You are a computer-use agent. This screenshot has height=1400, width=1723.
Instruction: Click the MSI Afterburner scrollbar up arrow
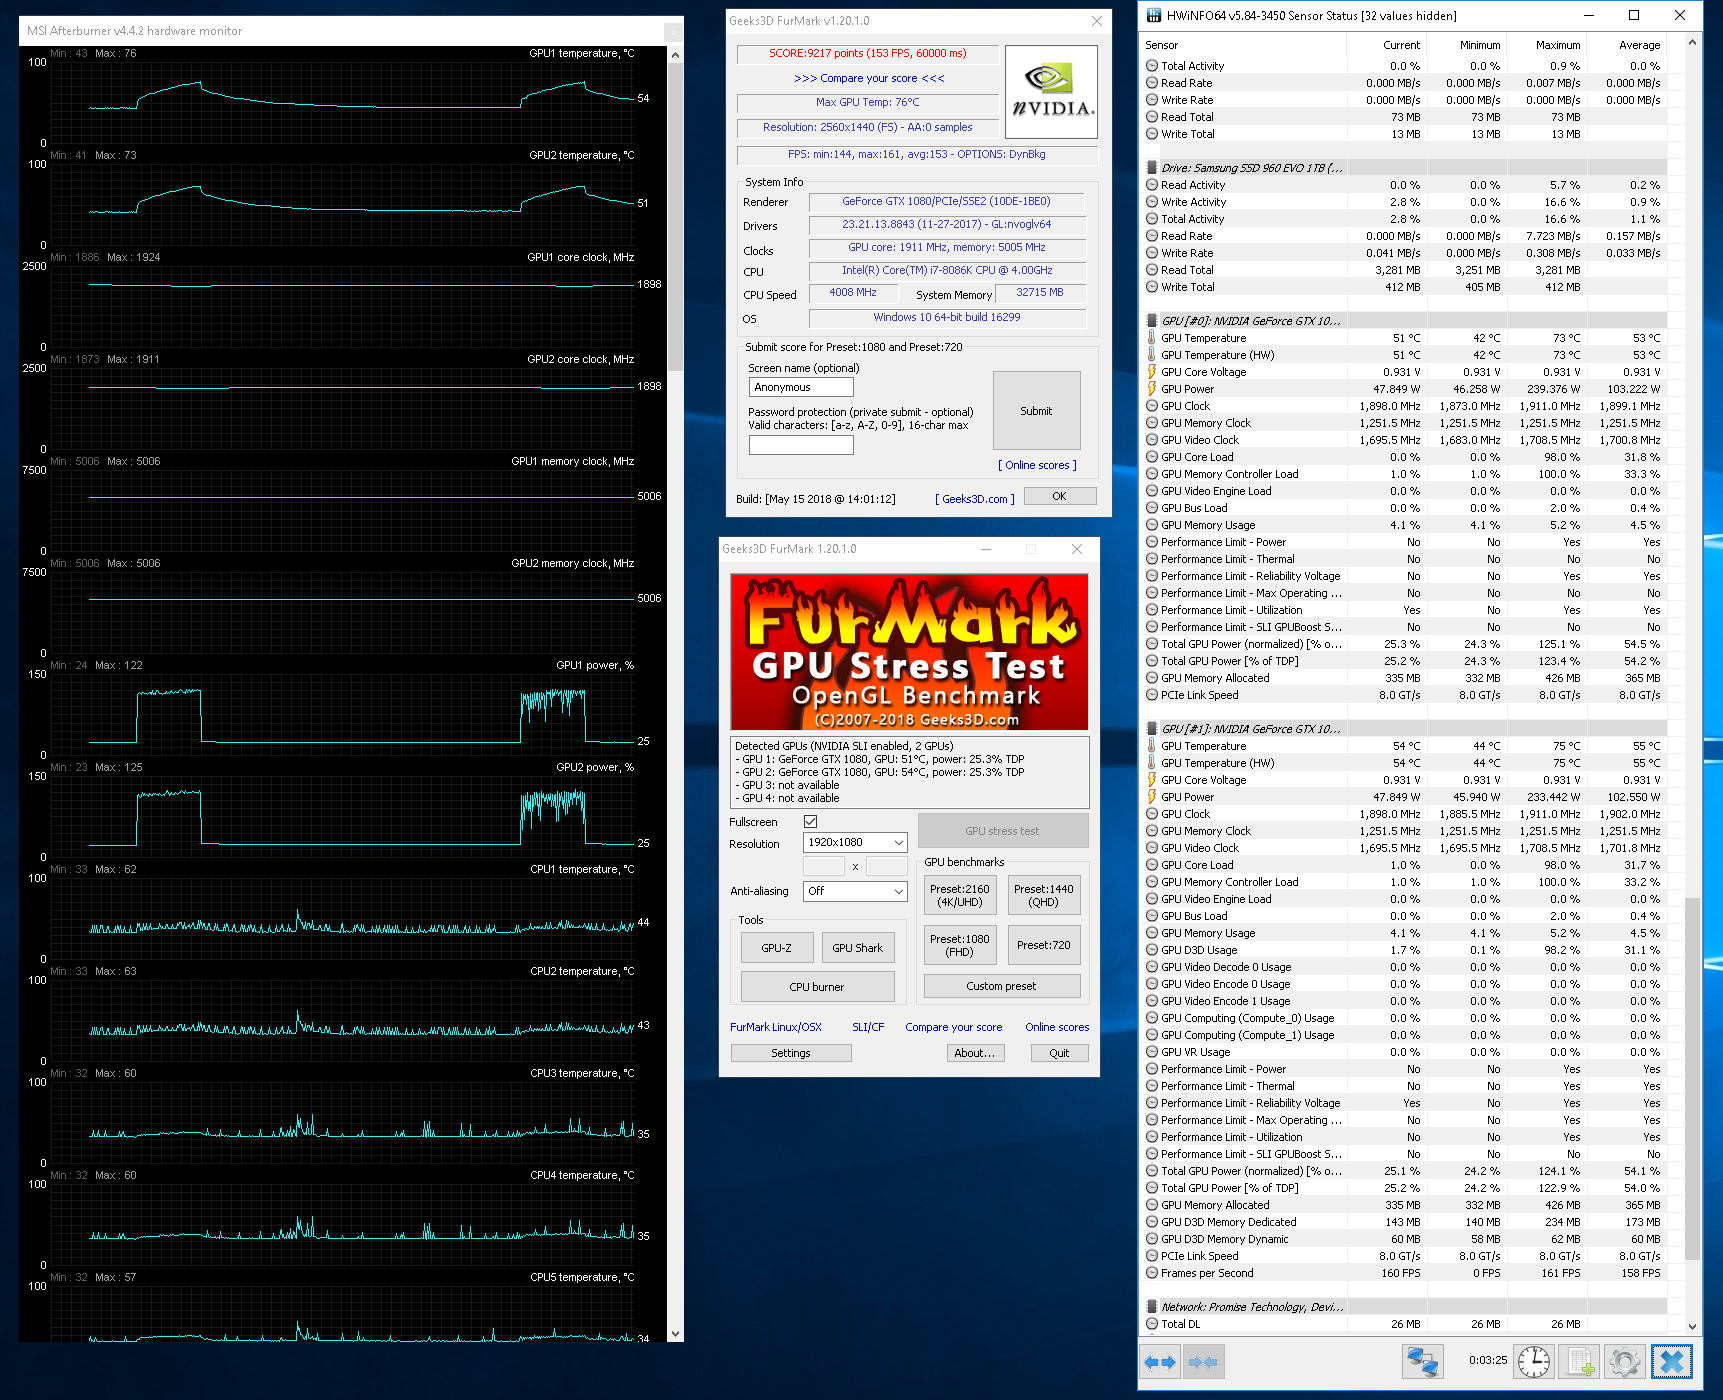pos(675,55)
